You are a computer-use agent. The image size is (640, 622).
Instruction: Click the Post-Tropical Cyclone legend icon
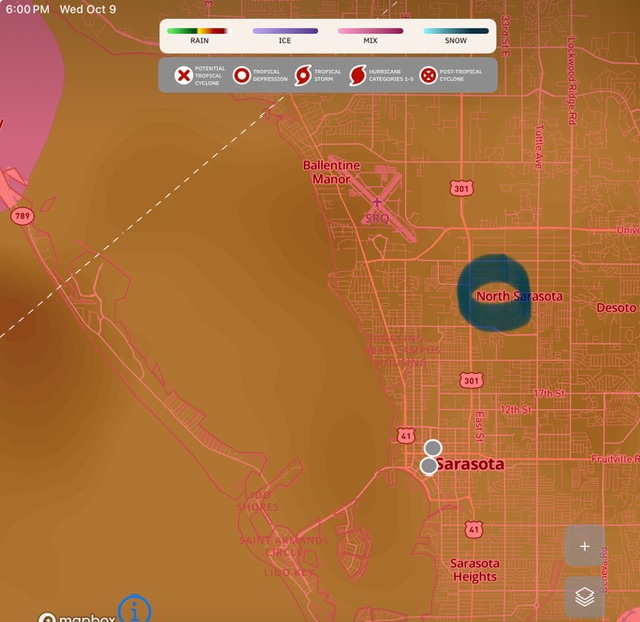(x=428, y=75)
